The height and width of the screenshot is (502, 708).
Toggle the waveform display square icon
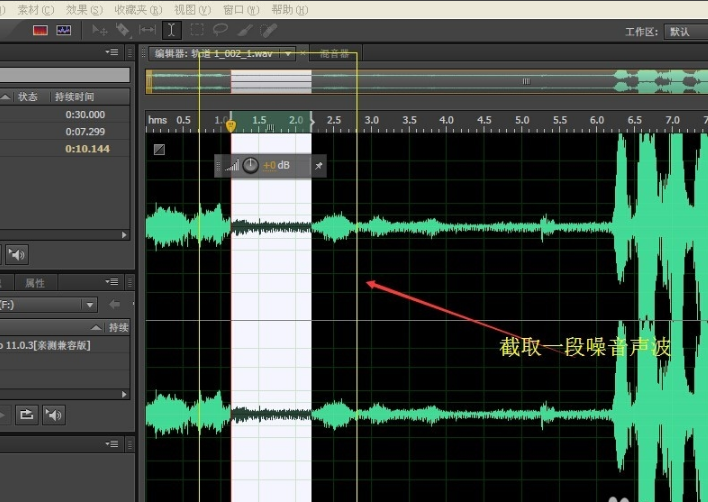(x=159, y=150)
